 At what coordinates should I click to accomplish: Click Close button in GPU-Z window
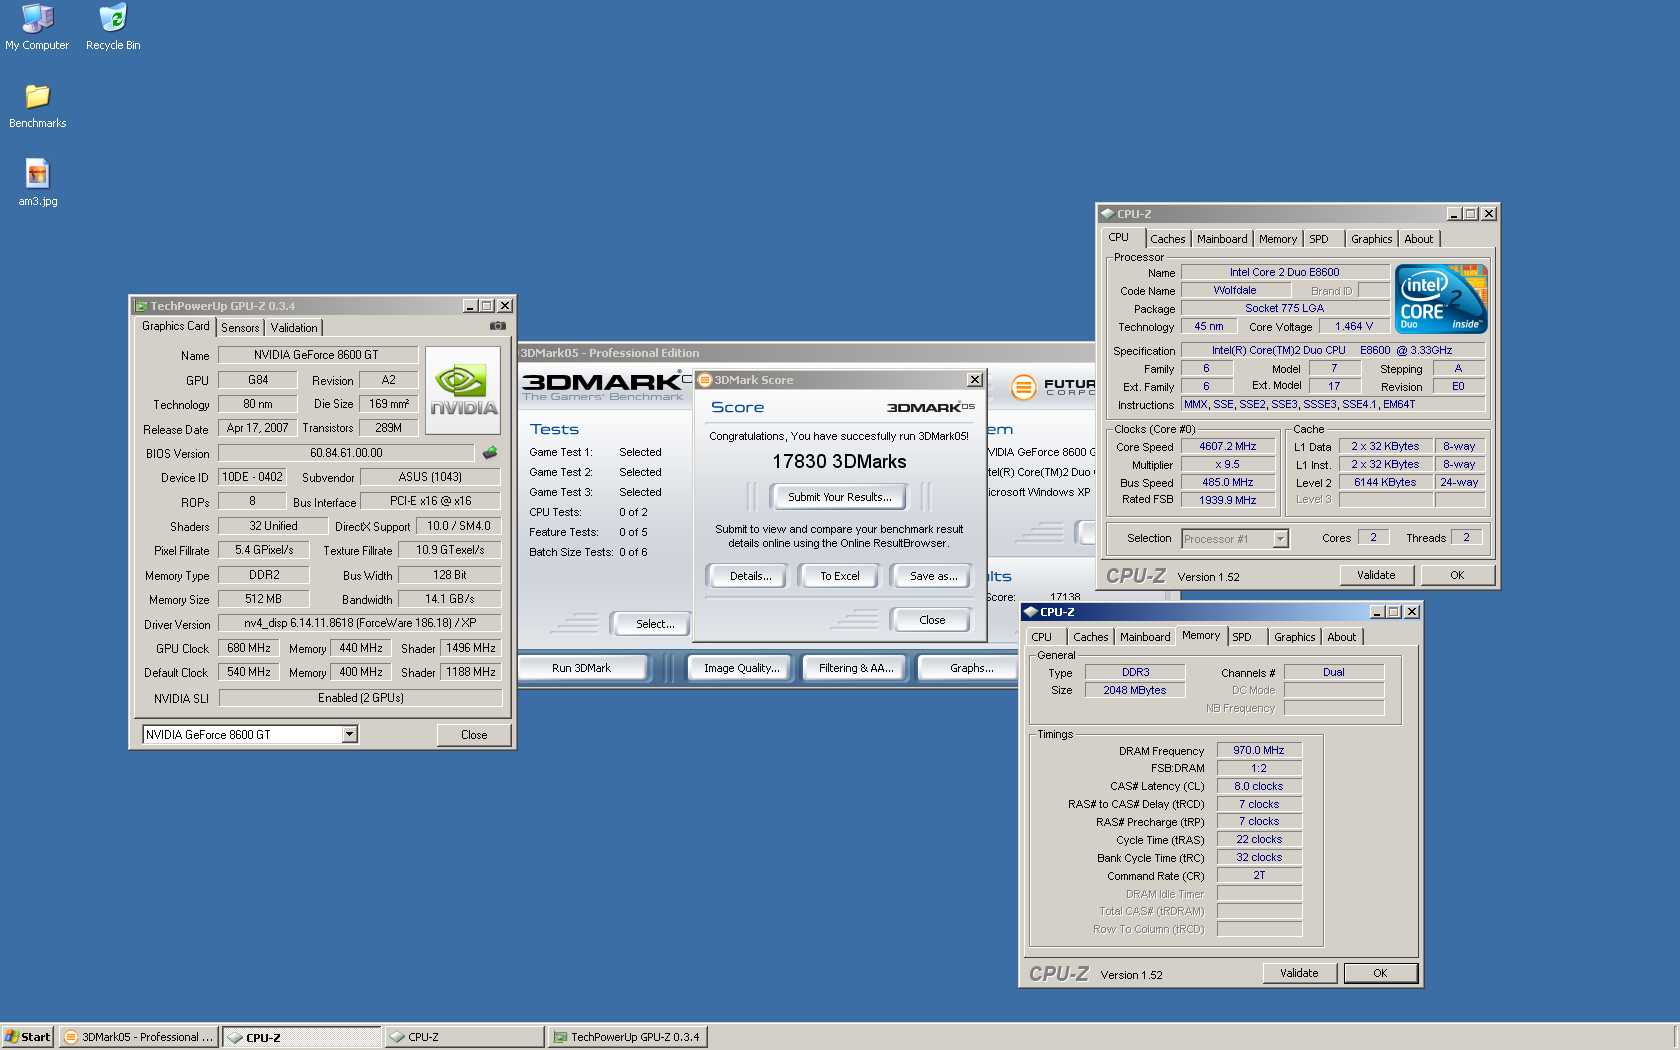click(474, 735)
